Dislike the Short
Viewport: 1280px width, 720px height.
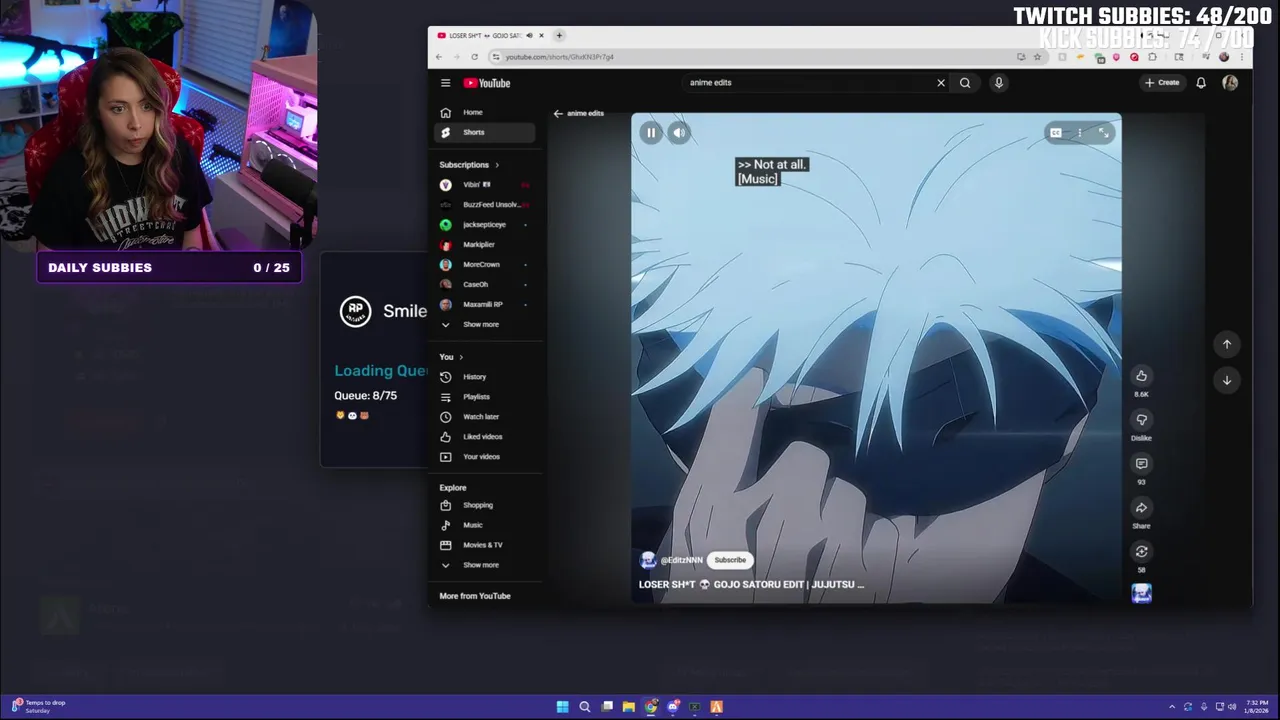click(1141, 420)
